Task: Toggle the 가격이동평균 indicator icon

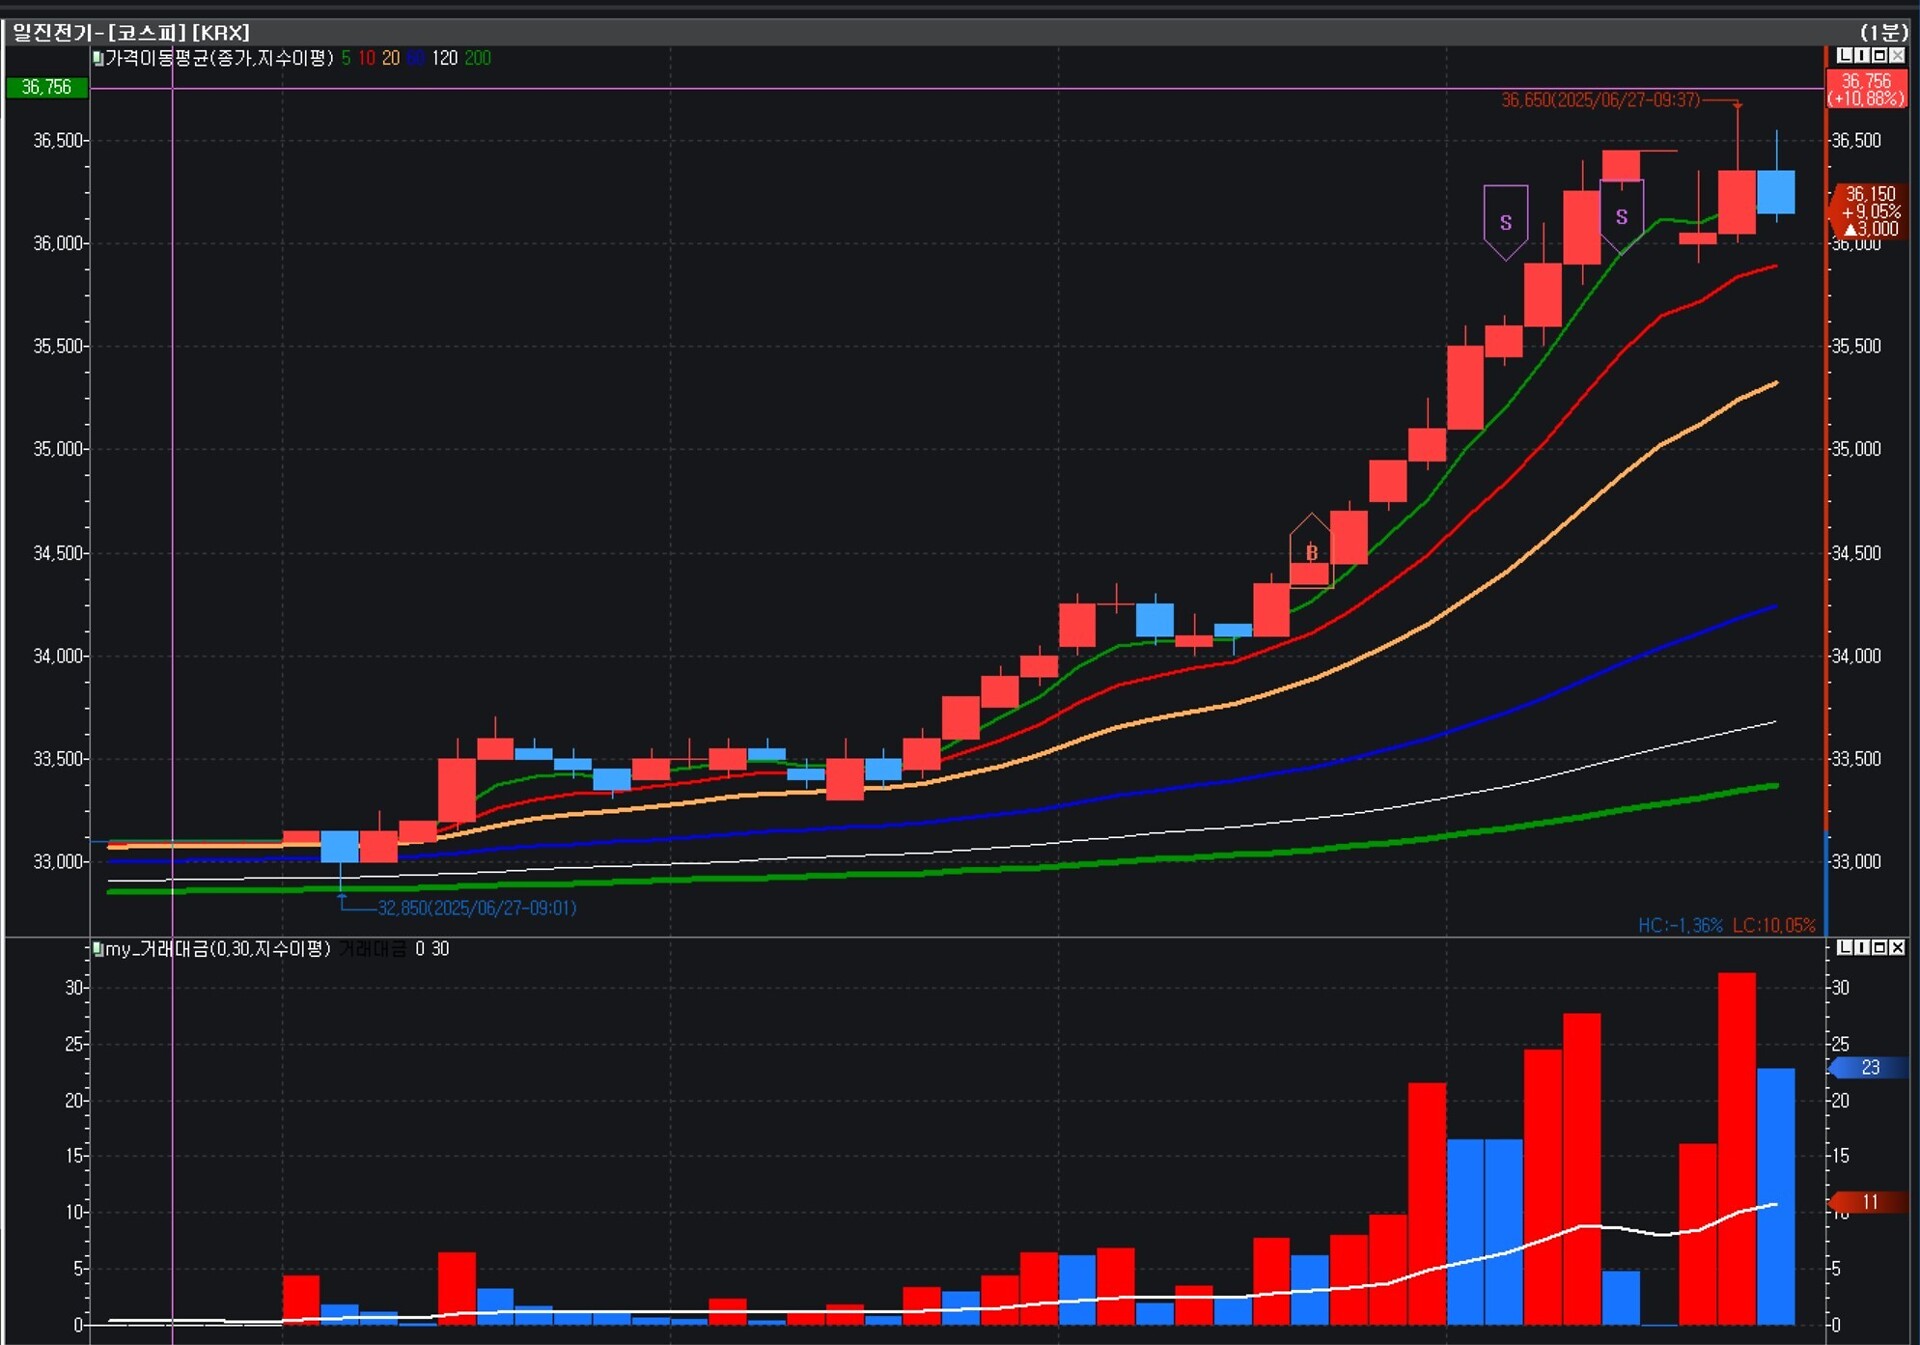Action: point(98,58)
